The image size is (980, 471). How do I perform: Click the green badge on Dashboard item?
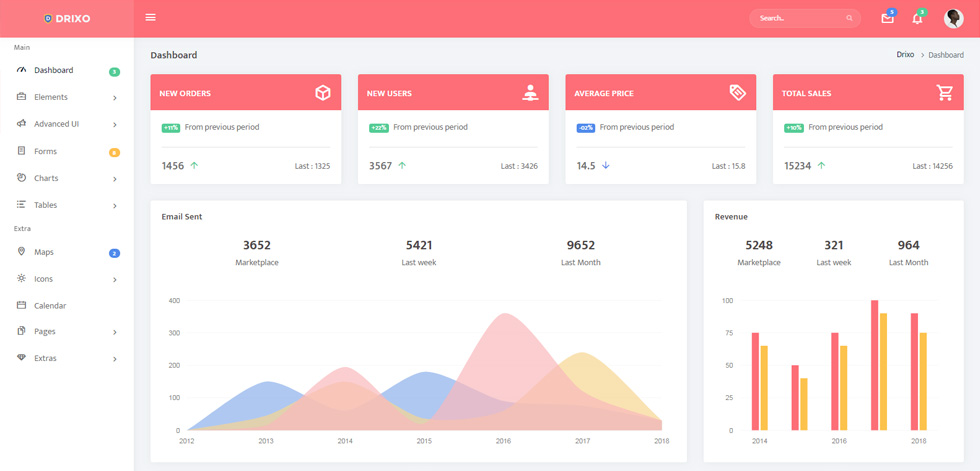tap(114, 72)
